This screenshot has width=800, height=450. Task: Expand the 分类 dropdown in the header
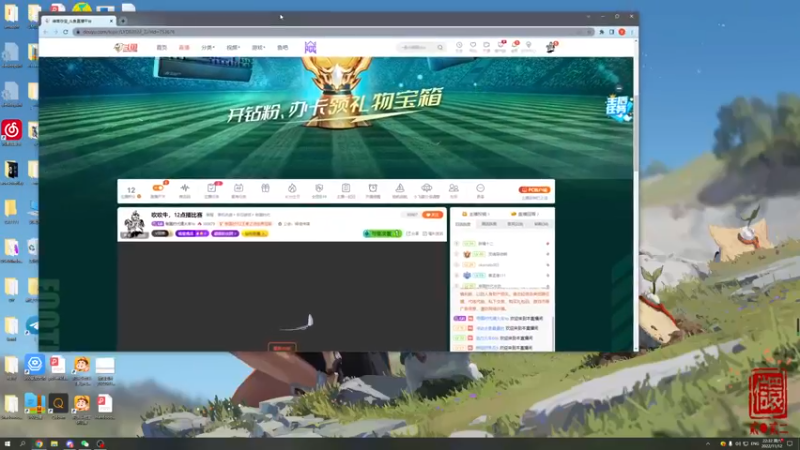208,47
